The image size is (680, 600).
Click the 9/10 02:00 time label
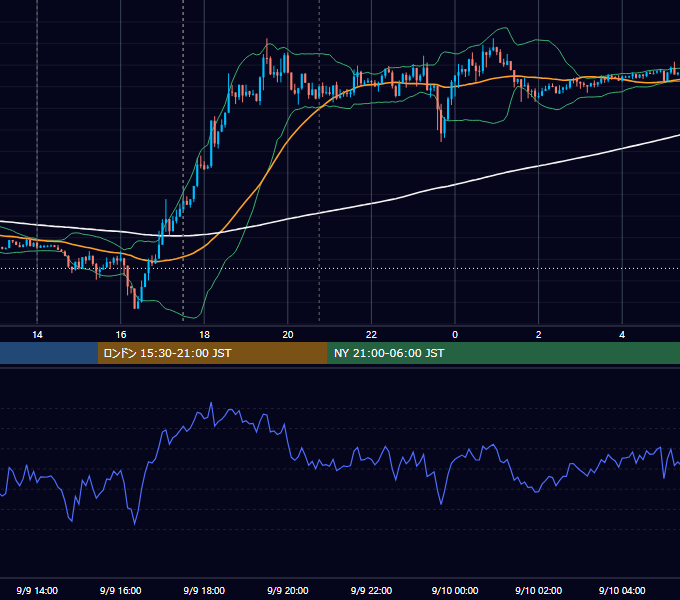(x=539, y=590)
